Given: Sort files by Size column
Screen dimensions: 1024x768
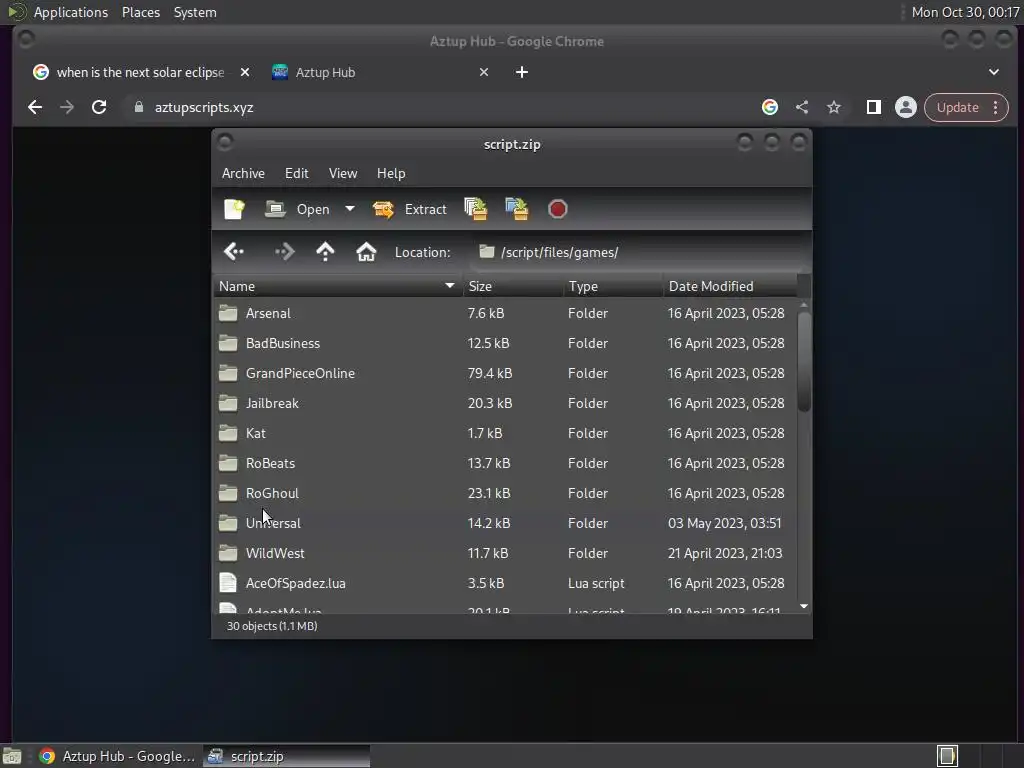Looking at the screenshot, I should (x=513, y=286).
